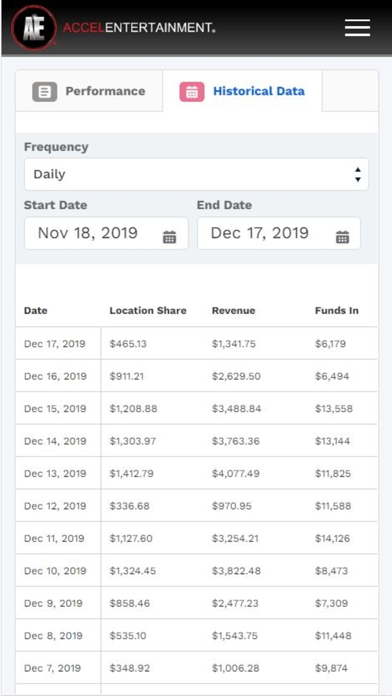Click the Nov 18, 2019 start date field
Image resolution: width=392 pixels, height=696 pixels.
pyautogui.click(x=106, y=233)
